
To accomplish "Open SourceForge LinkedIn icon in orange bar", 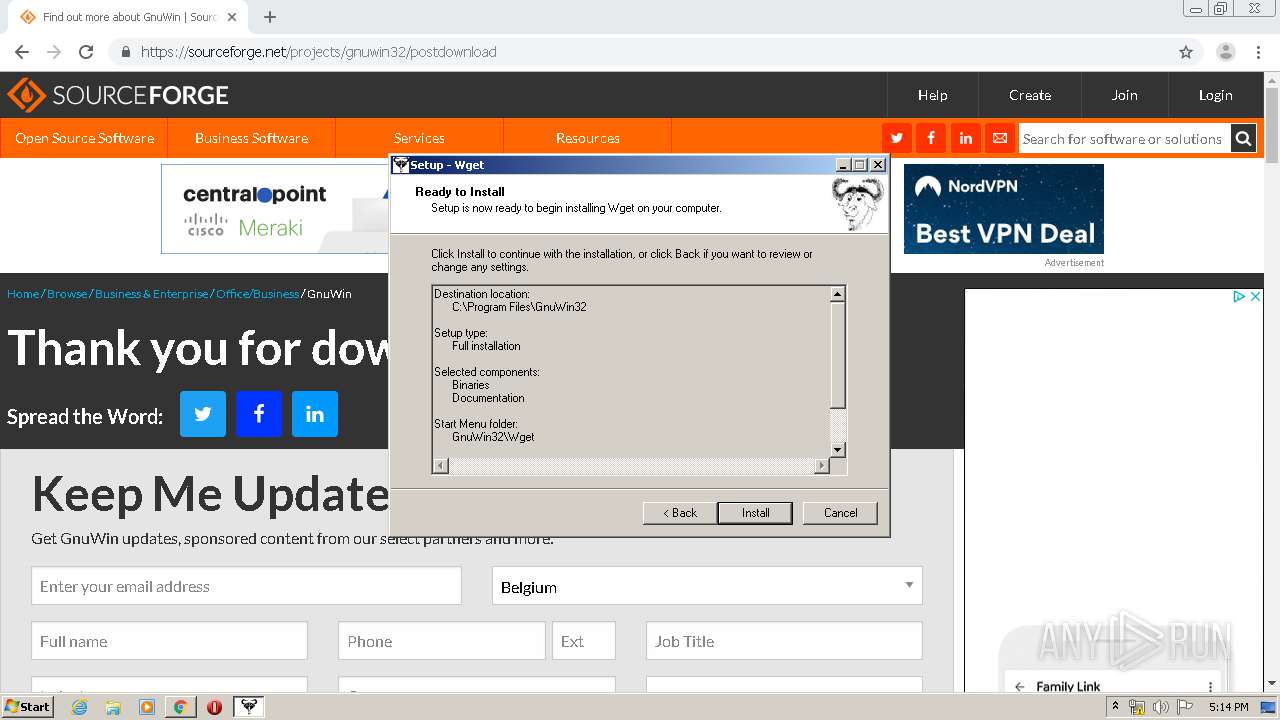I will click(x=965, y=138).
